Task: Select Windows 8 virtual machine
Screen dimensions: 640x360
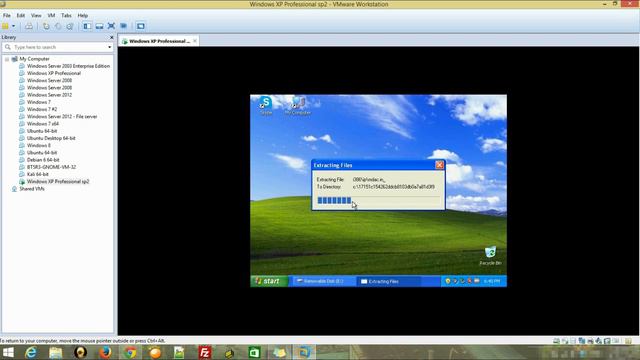Action: [39, 146]
